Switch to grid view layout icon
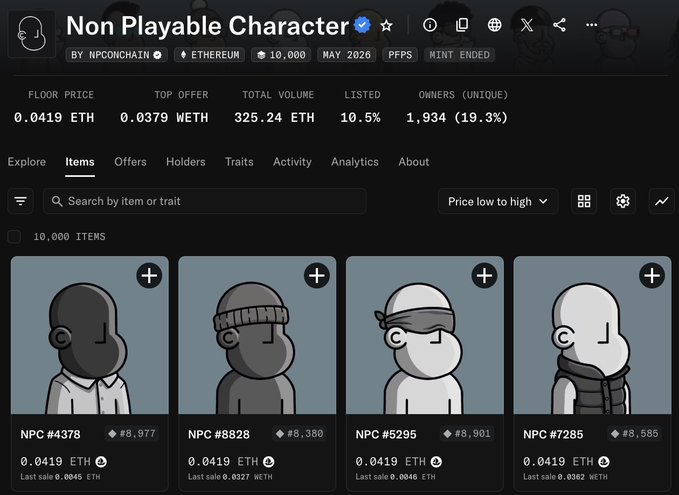This screenshot has height=495, width=679. click(584, 201)
